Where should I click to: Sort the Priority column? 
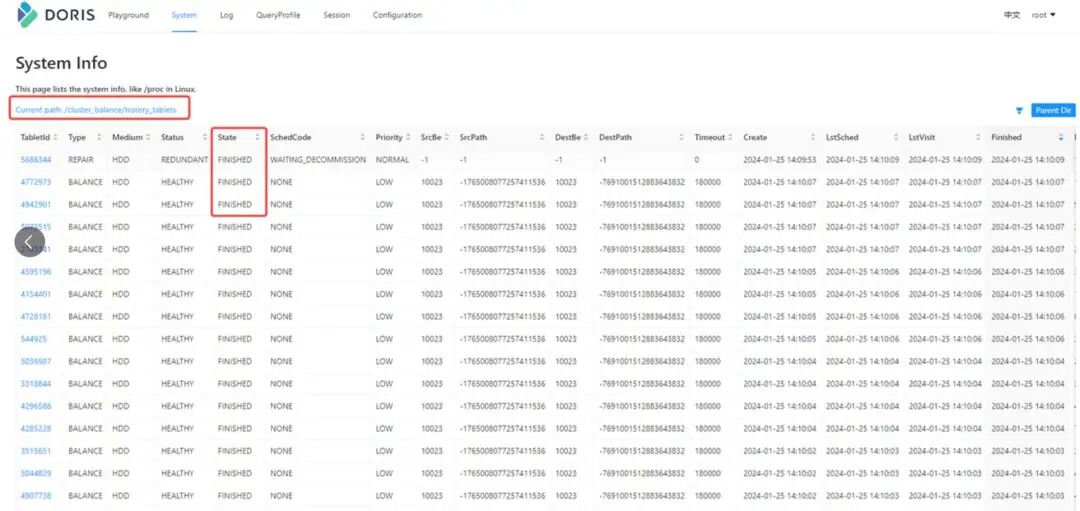(408, 138)
